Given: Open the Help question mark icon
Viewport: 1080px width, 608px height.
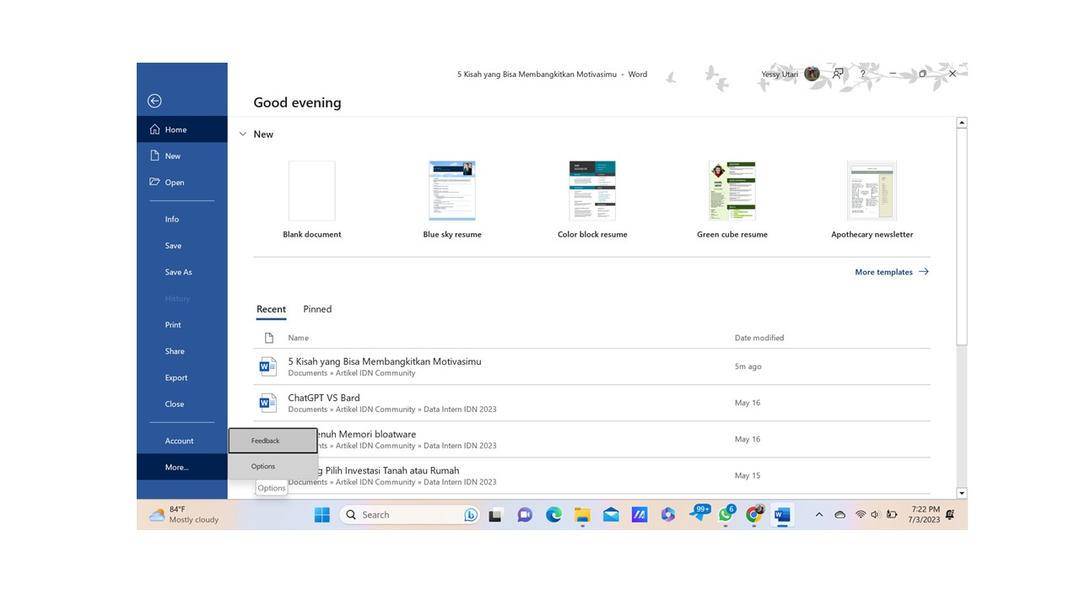Looking at the screenshot, I should coord(862,74).
